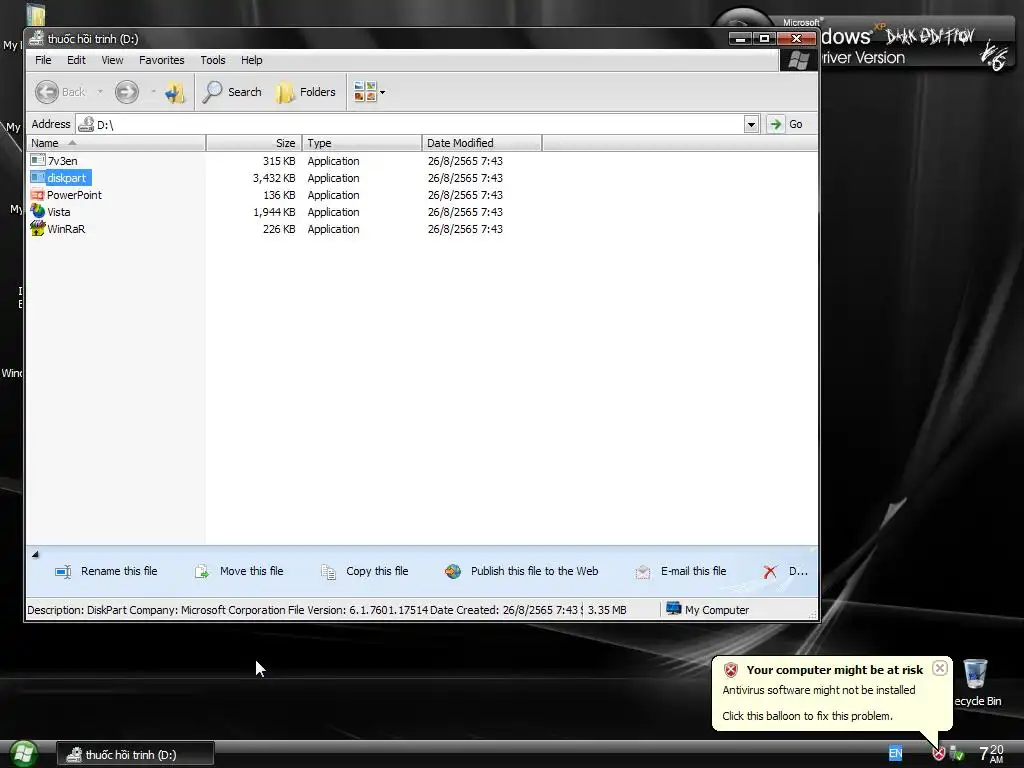Click the PowerPoint file name
This screenshot has height=768, width=1024.
coord(74,195)
